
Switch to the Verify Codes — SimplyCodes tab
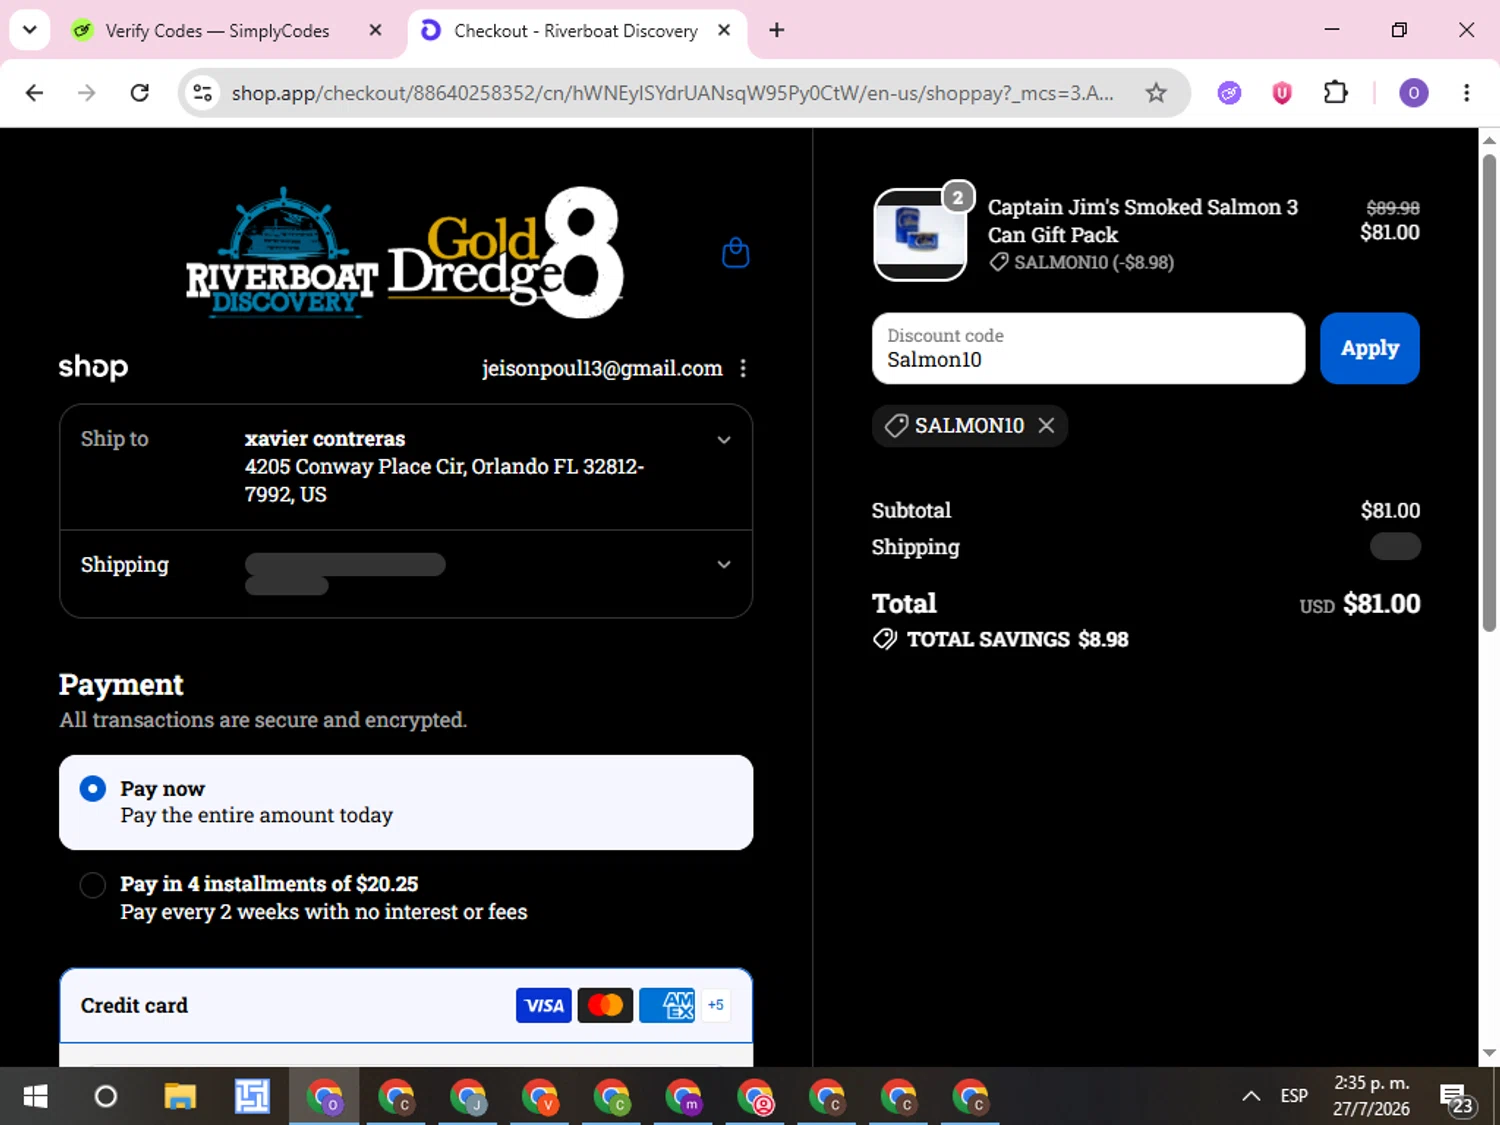[217, 30]
